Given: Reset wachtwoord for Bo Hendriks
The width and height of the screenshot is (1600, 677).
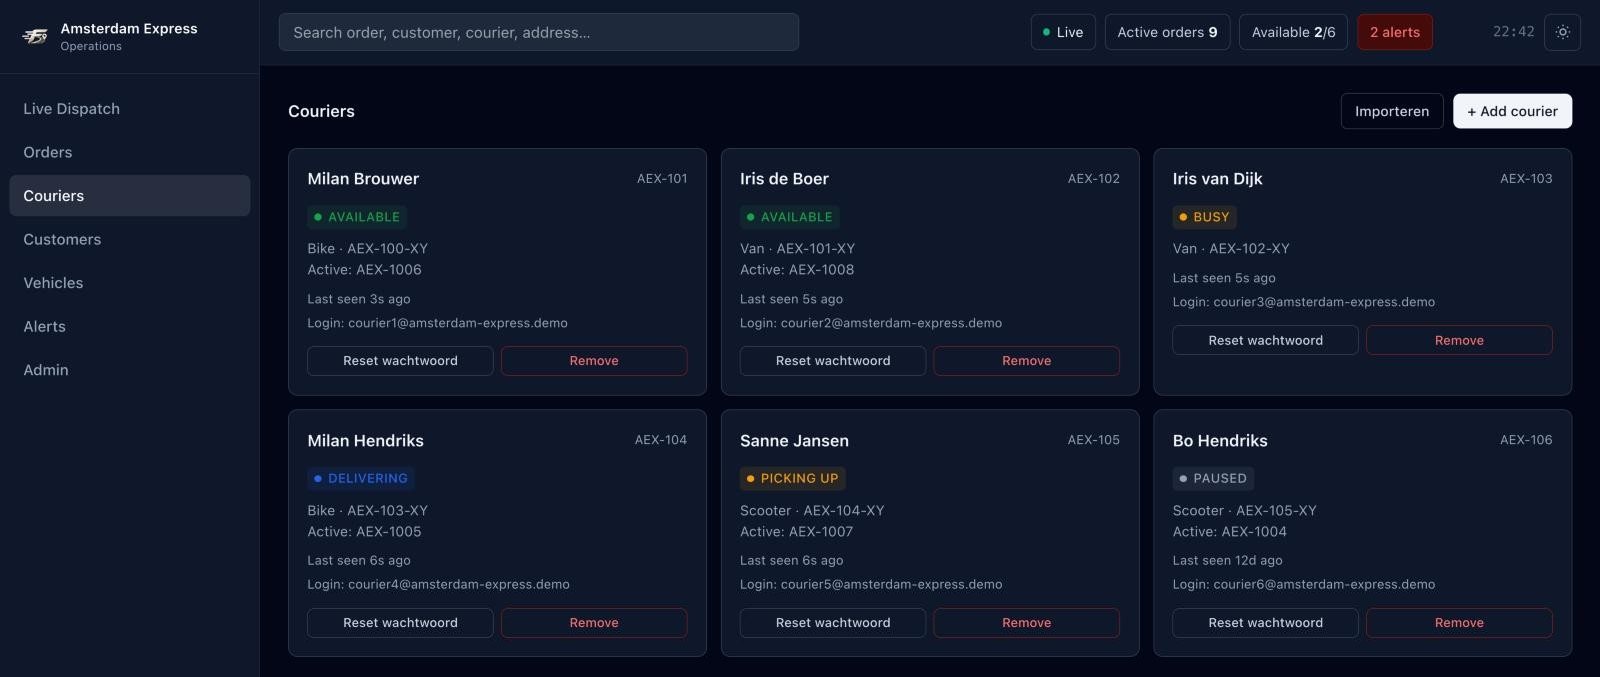Looking at the screenshot, I should point(1265,623).
